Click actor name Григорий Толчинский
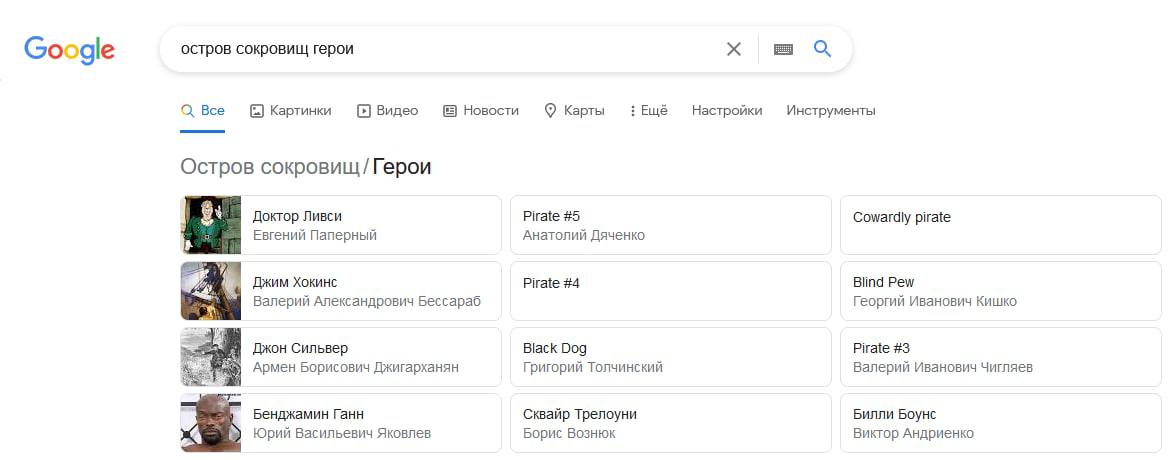 [x=593, y=367]
